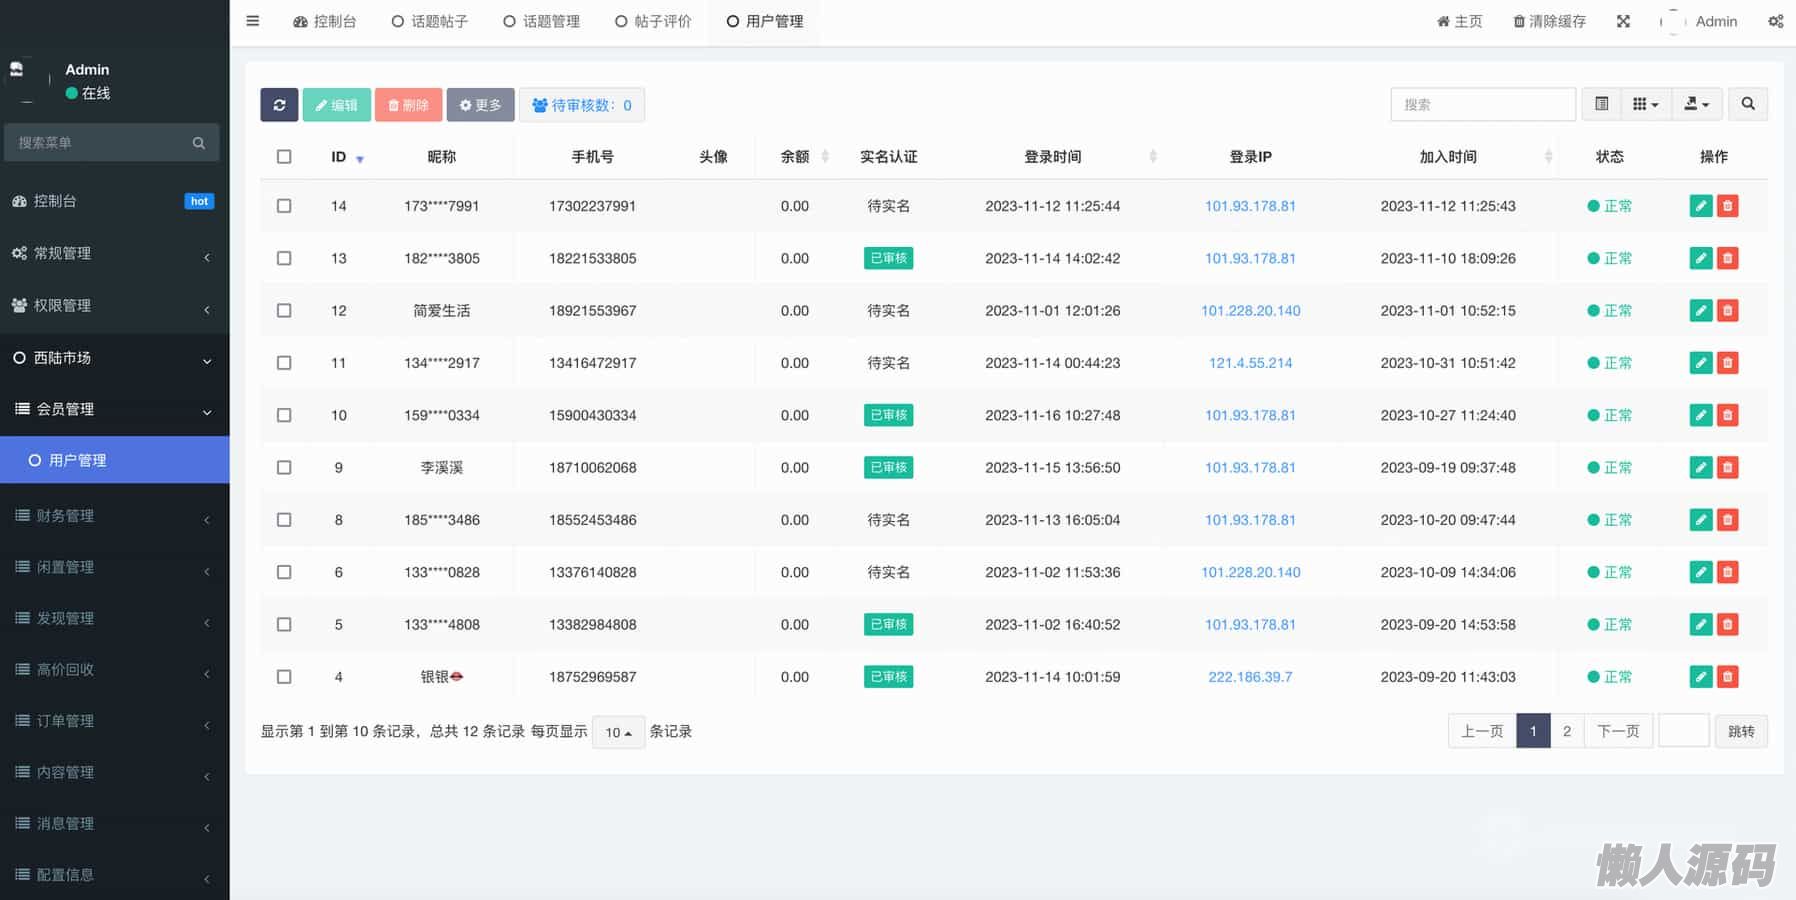Click the search magnifier button beside export
The image size is (1796, 900).
[1747, 104]
